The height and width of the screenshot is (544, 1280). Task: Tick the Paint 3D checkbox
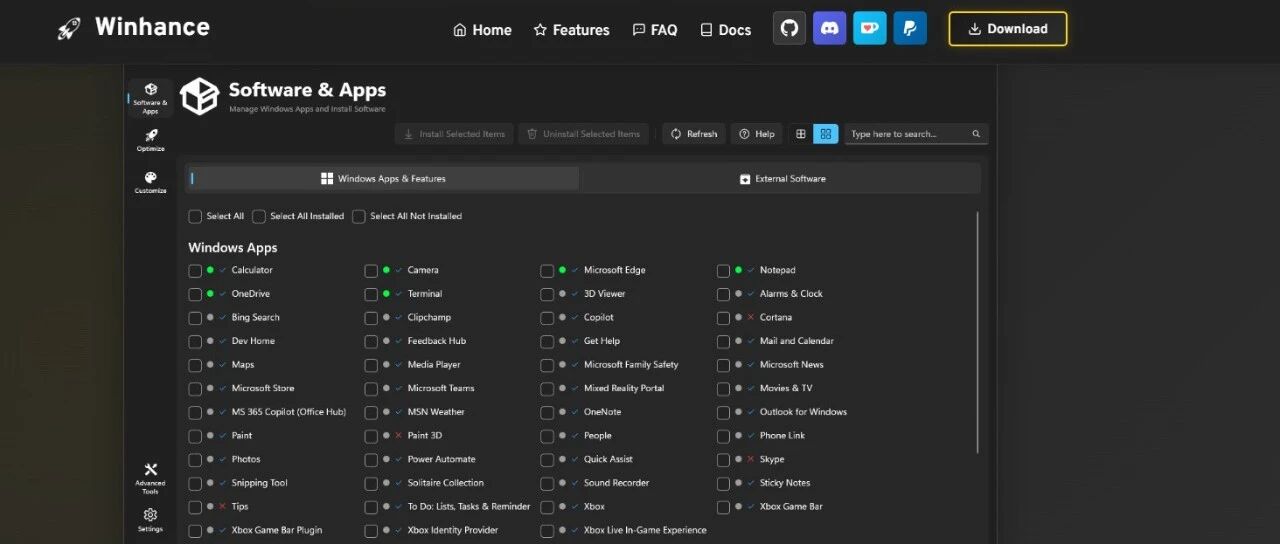pyautogui.click(x=371, y=436)
